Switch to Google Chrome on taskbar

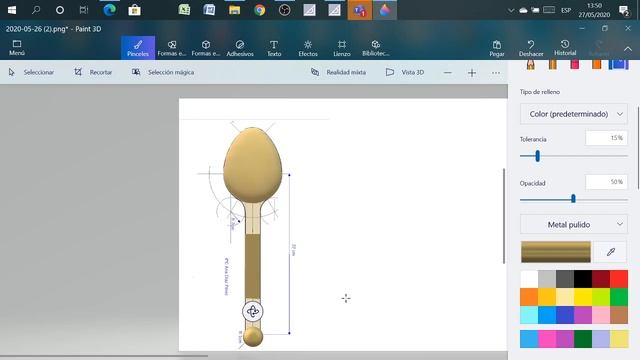[260, 10]
